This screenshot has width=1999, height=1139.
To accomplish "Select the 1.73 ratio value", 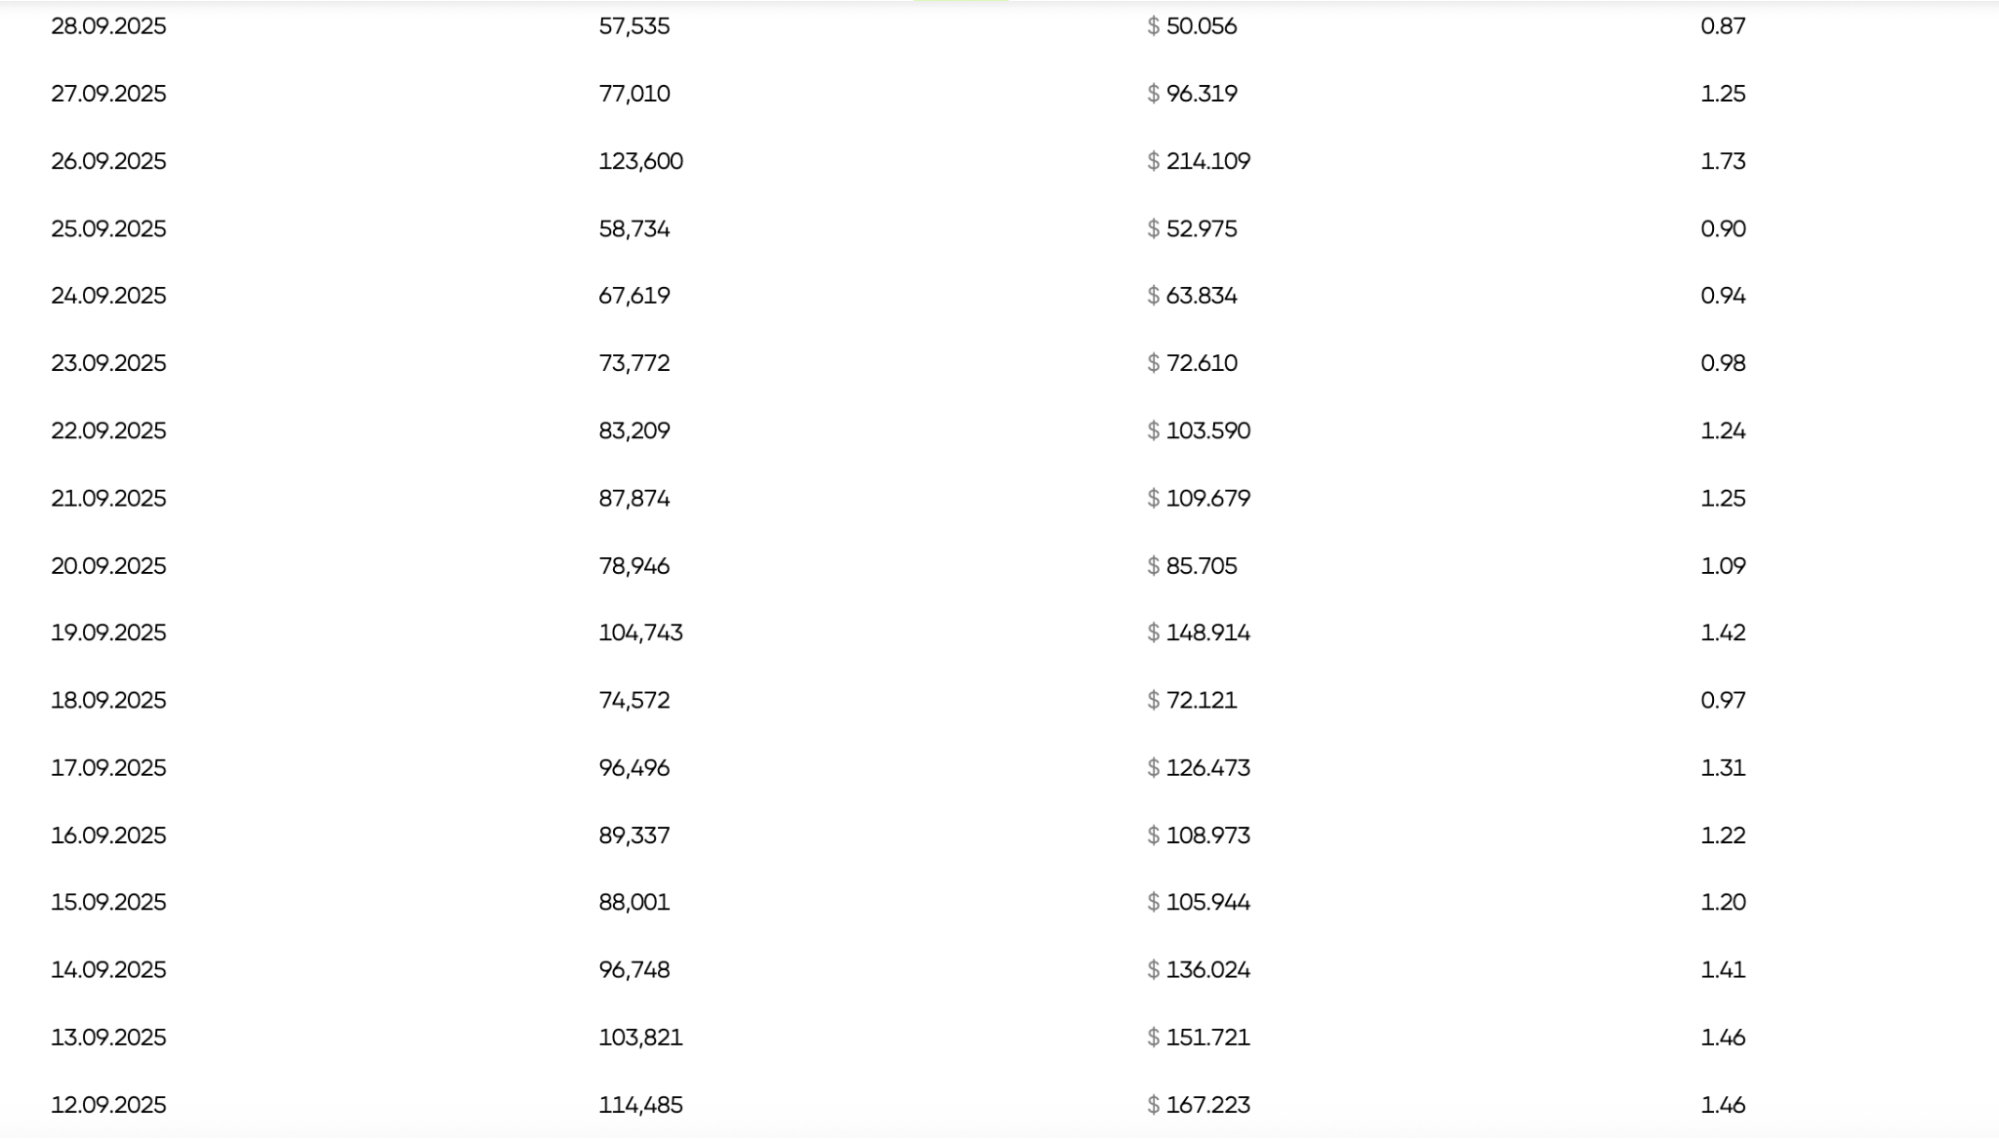I will 1722,161.
